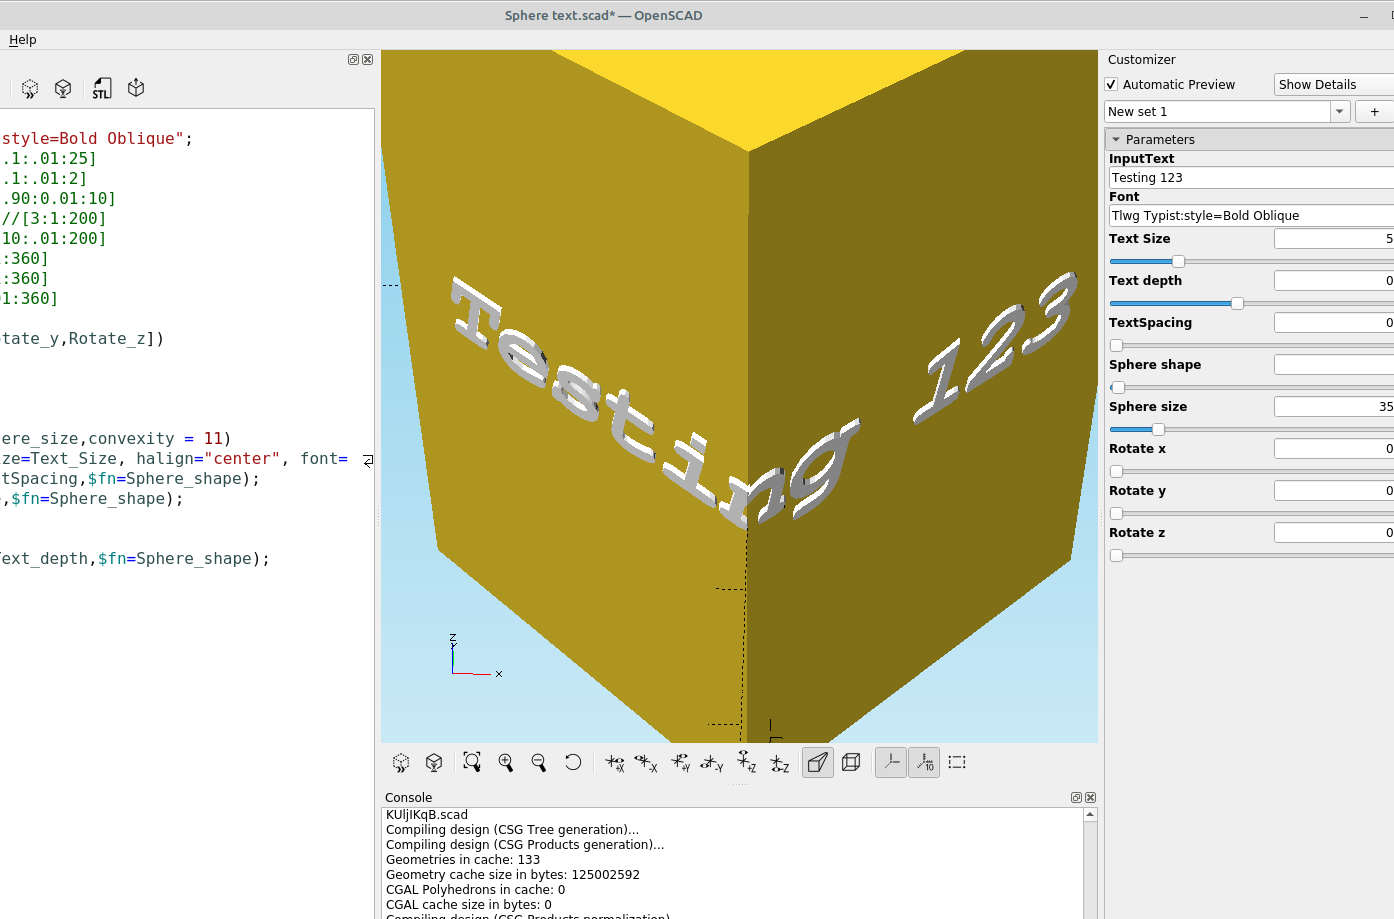The width and height of the screenshot is (1394, 919).
Task: Click the Perspective projection button
Action: pyautogui.click(x=817, y=762)
